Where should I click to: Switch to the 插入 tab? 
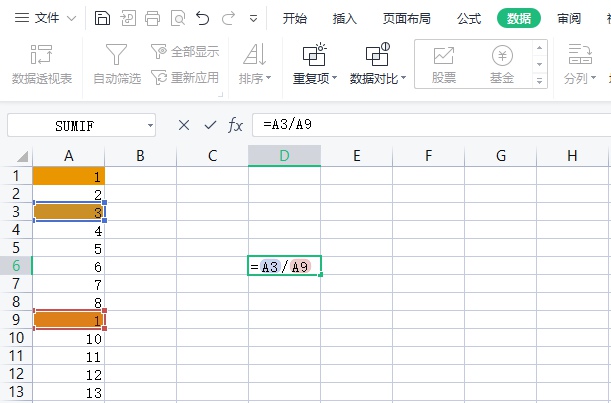(344, 18)
